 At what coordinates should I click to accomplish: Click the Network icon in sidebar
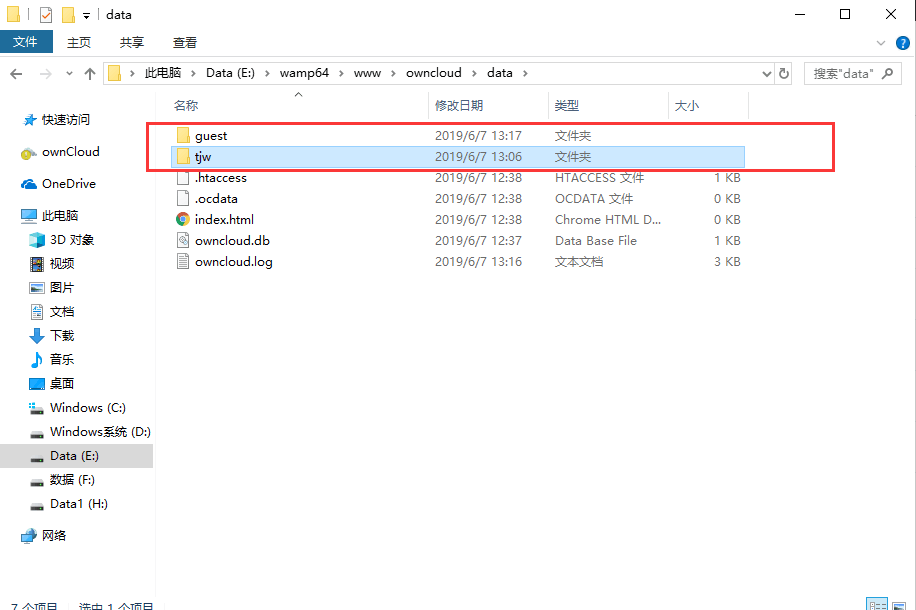(x=29, y=536)
